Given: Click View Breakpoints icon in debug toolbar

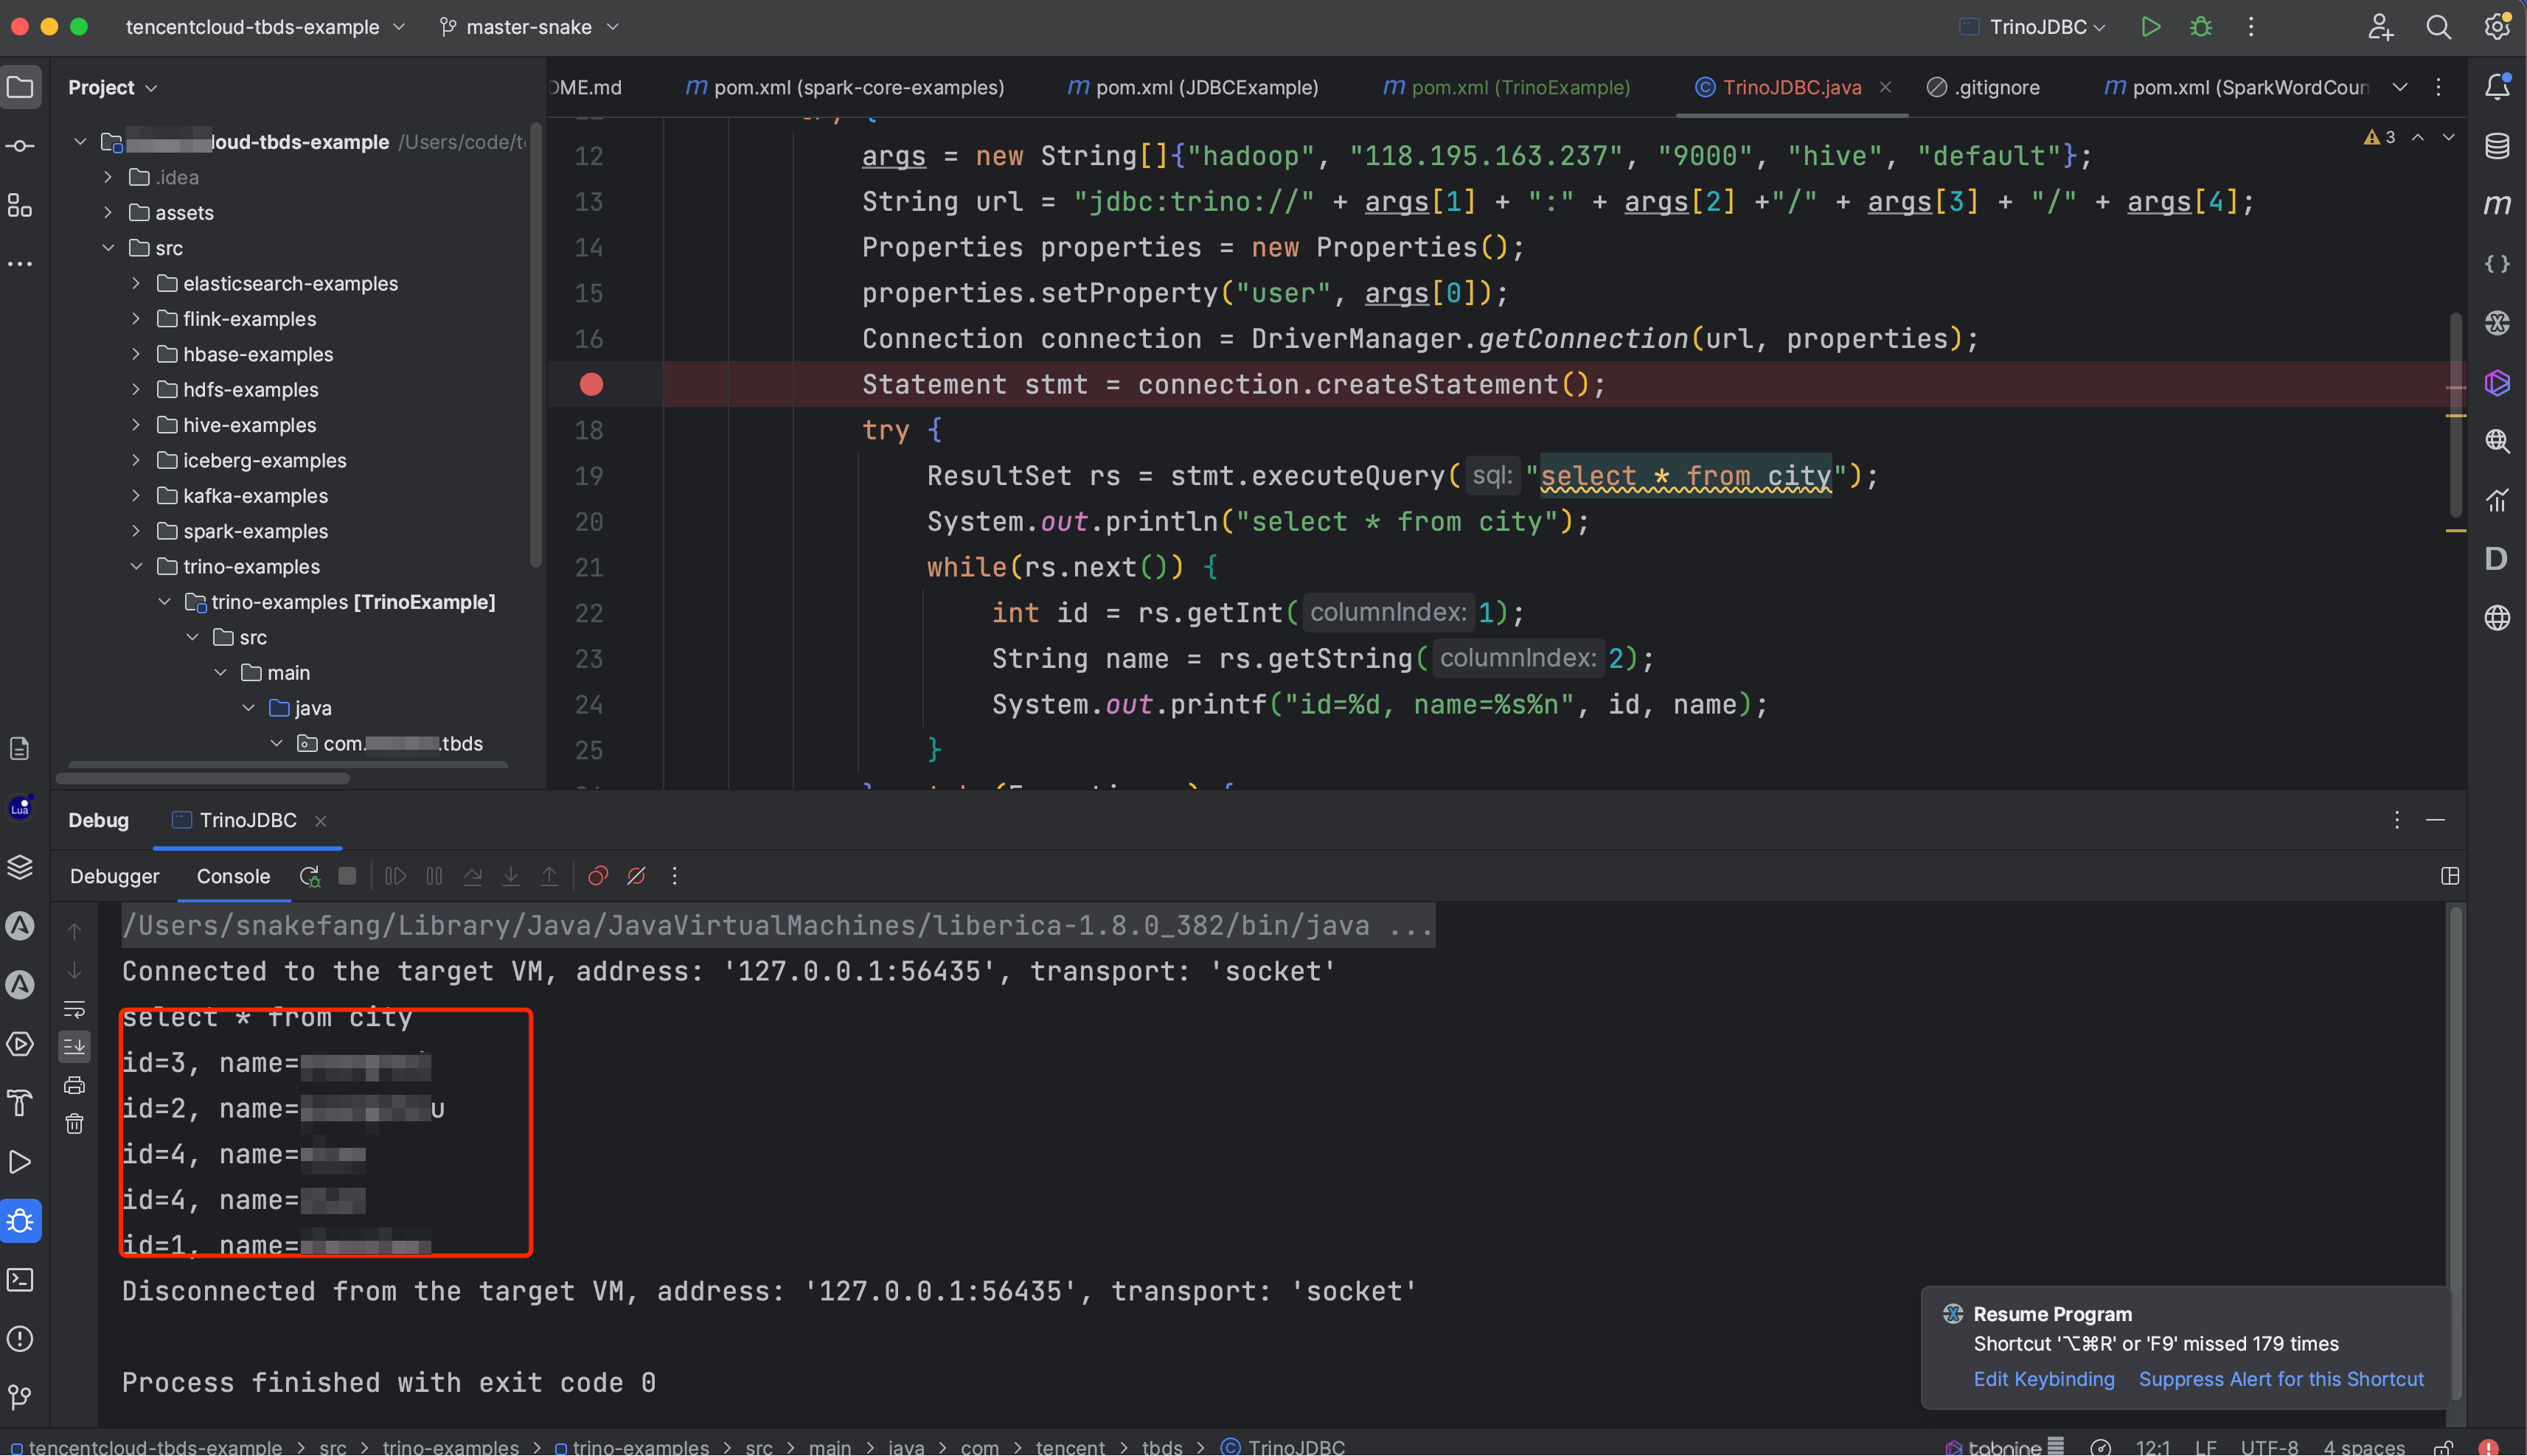Looking at the screenshot, I should [x=597, y=876].
